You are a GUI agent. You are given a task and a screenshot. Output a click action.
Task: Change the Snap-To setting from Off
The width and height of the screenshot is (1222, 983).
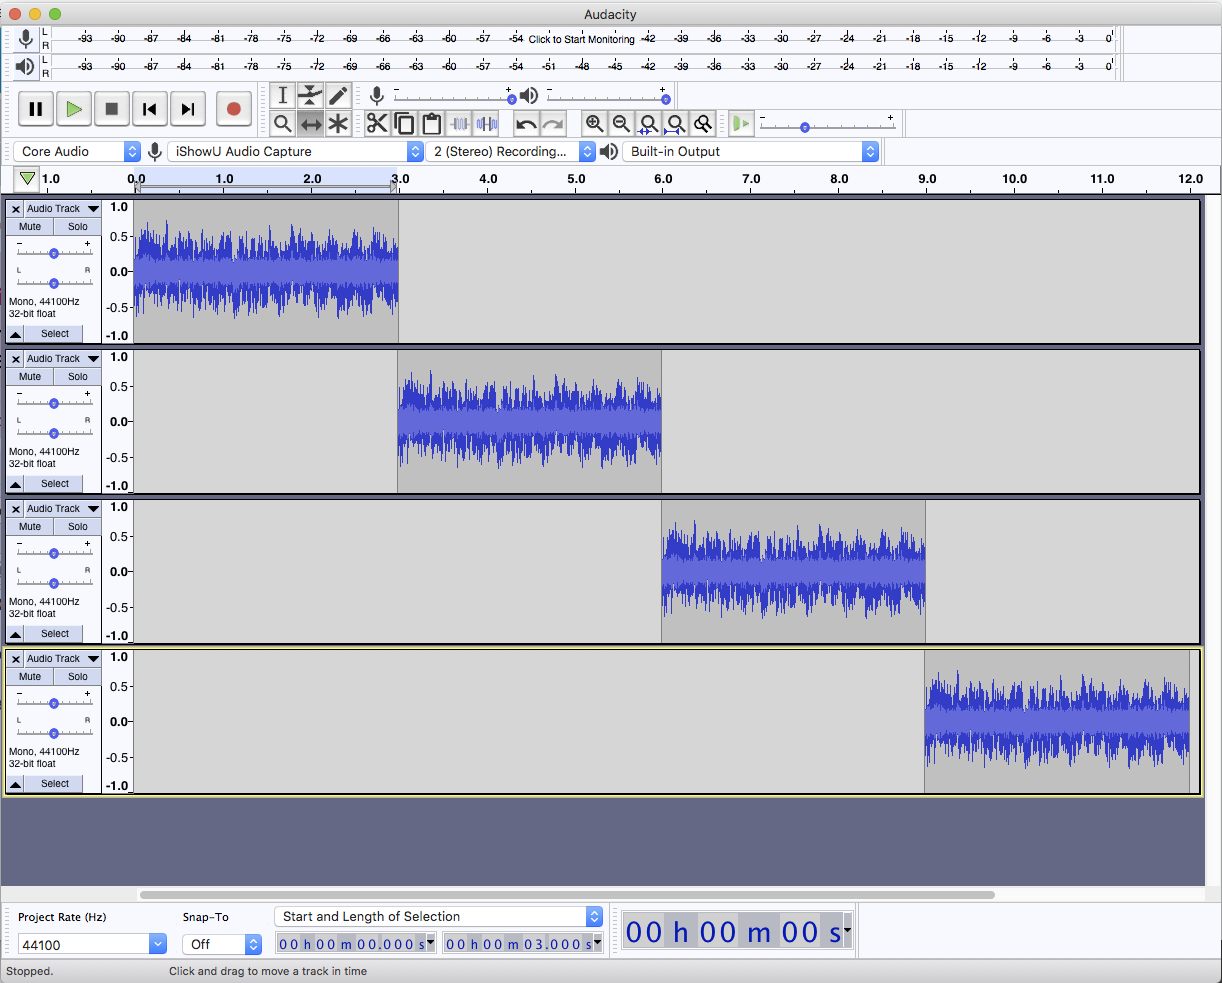[221, 944]
